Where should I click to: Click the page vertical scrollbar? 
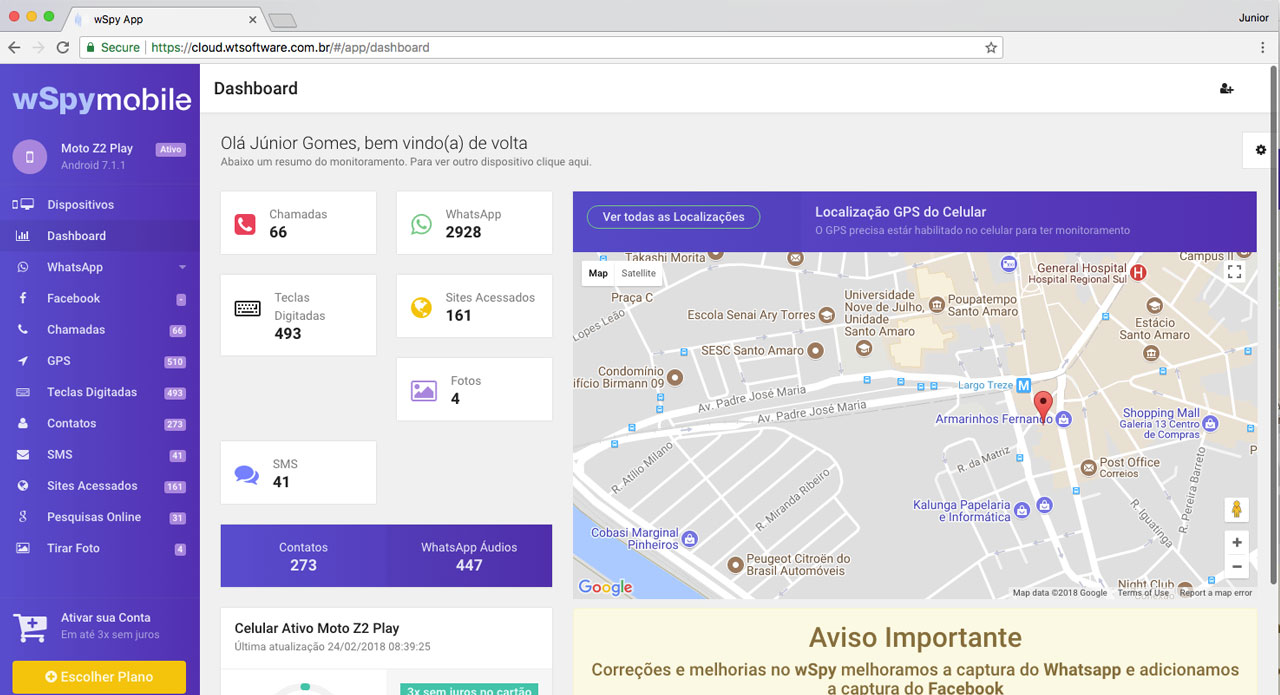tap(1274, 325)
